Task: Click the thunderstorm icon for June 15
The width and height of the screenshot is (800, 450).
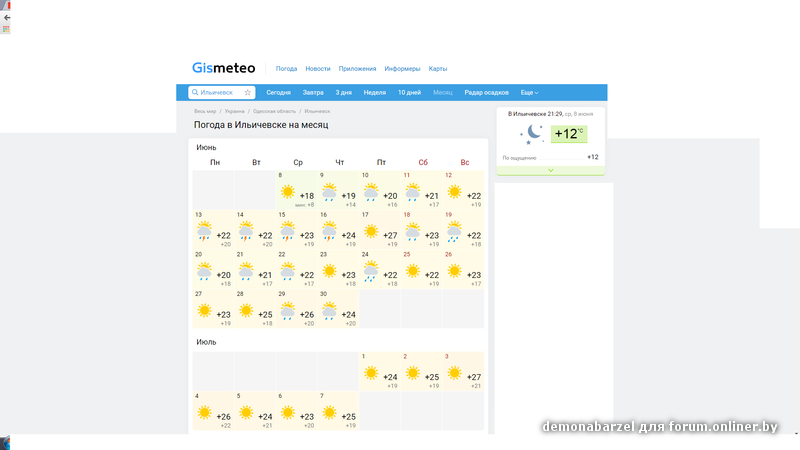Action: [x=288, y=232]
